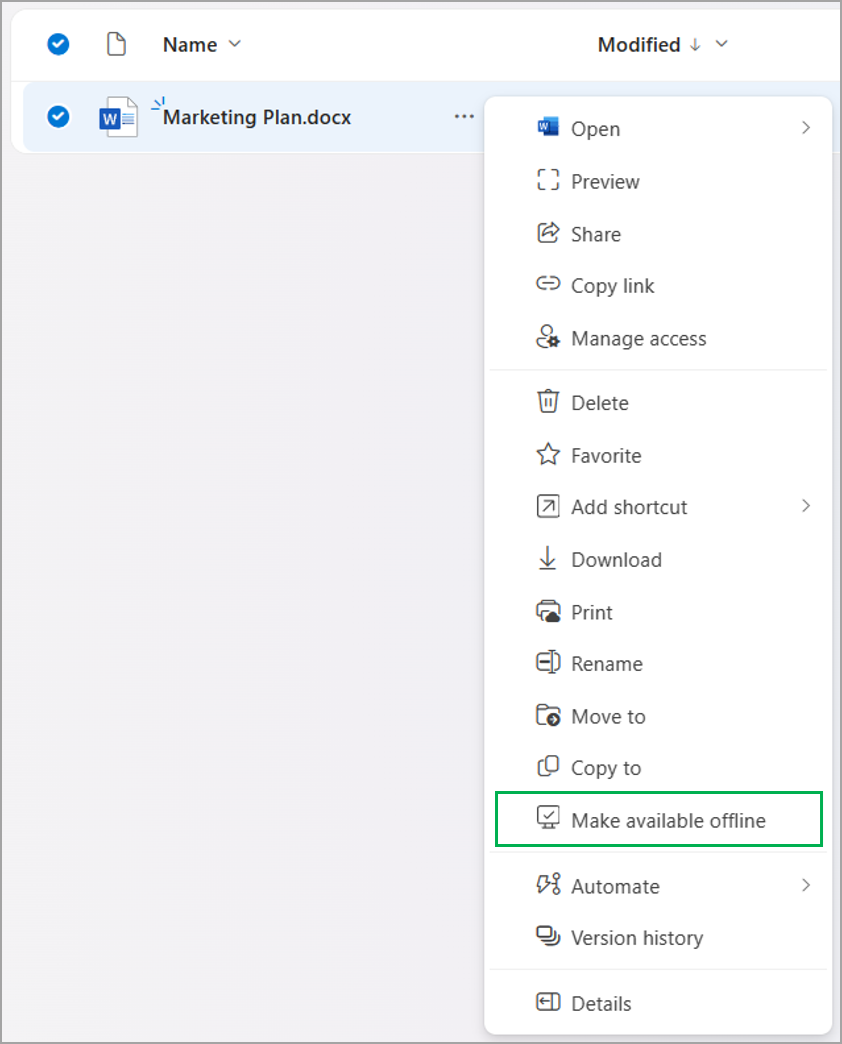Expand the Add shortcut submenu chevron
This screenshot has width=842, height=1044.
[806, 506]
